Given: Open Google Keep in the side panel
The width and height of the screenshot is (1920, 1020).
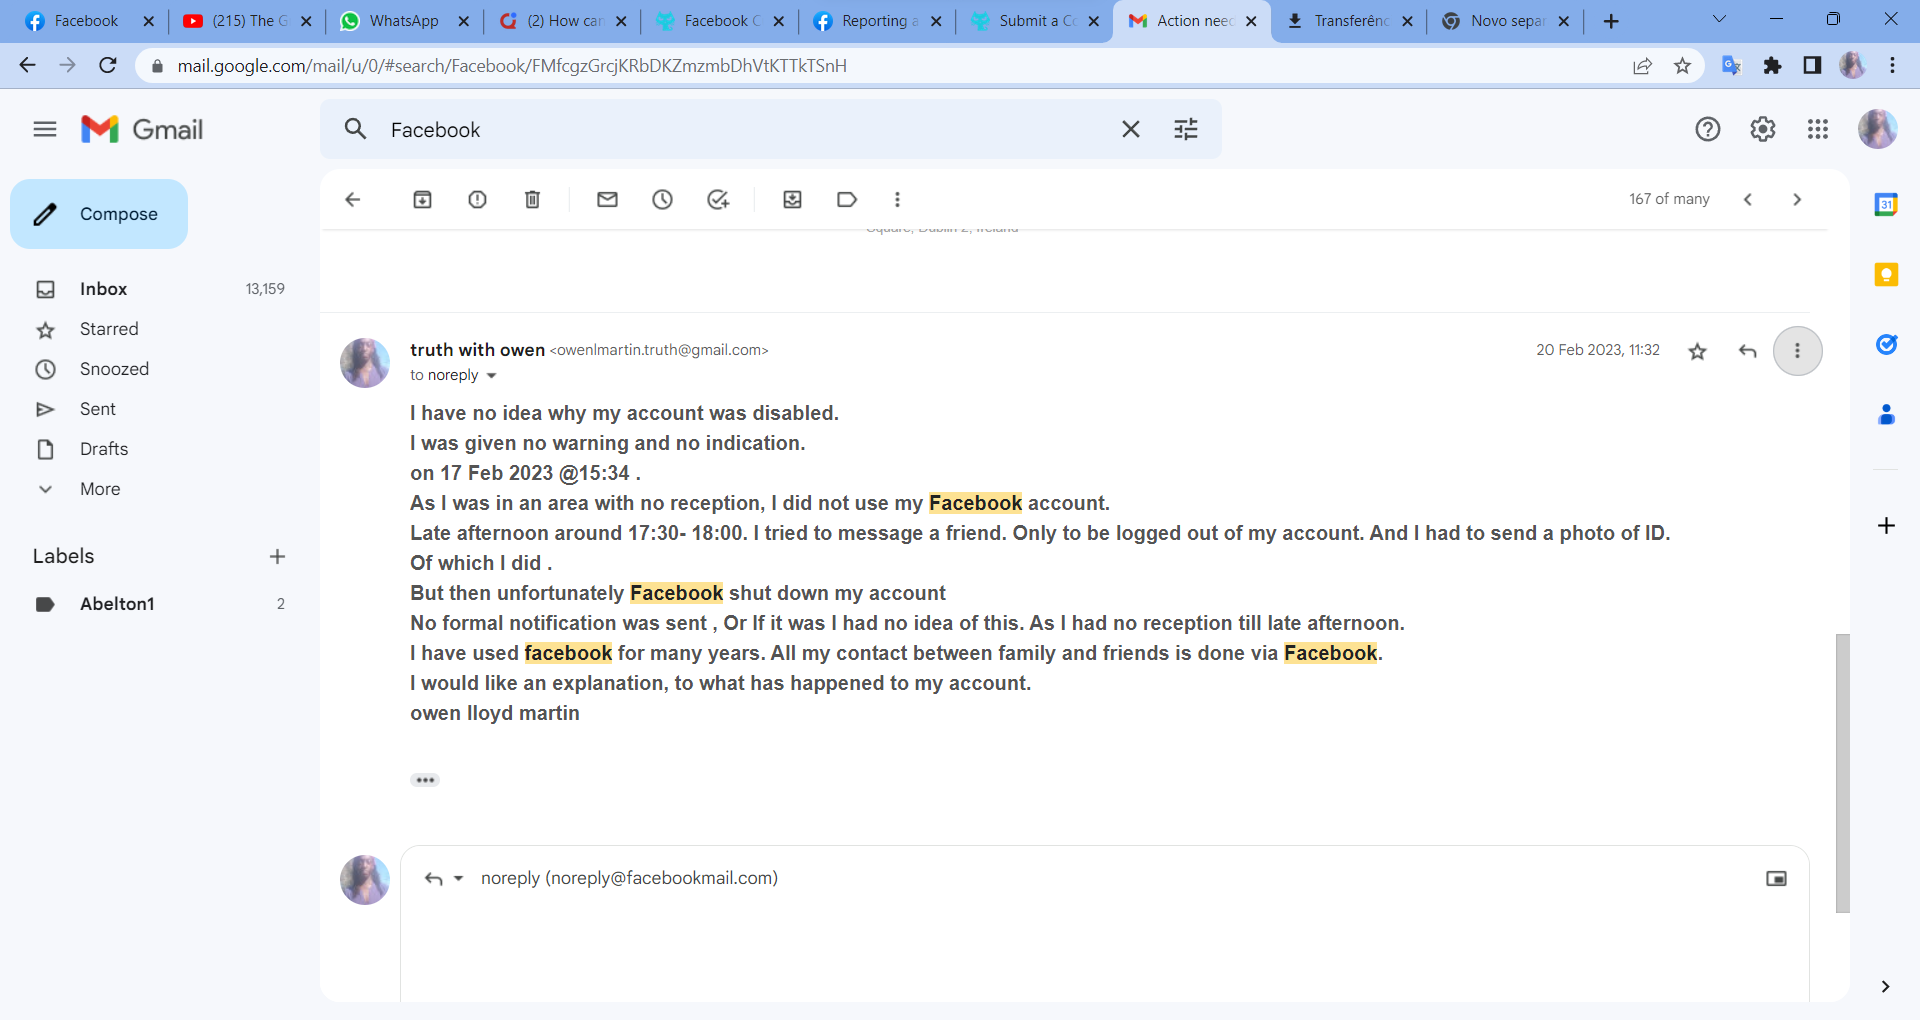Looking at the screenshot, I should 1887,274.
